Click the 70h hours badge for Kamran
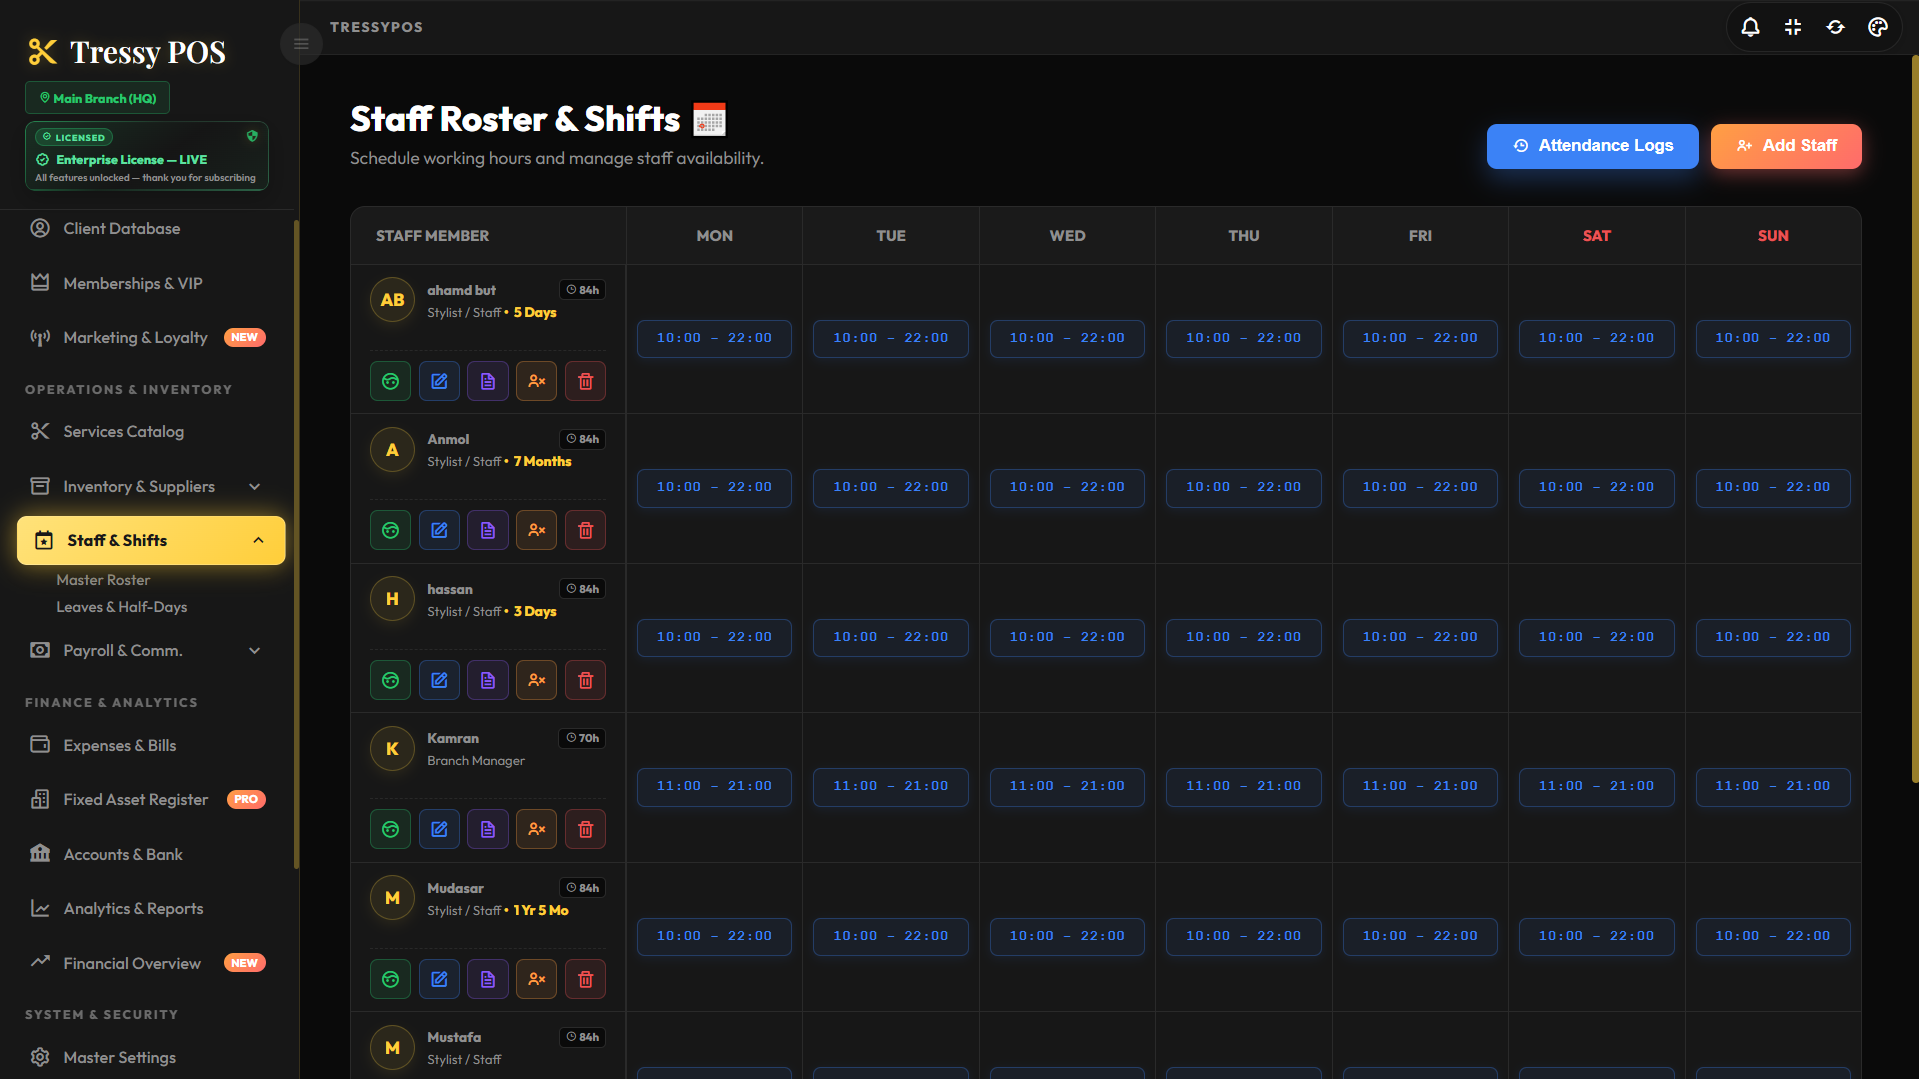Viewport: 1919px width, 1079px height. click(582, 738)
